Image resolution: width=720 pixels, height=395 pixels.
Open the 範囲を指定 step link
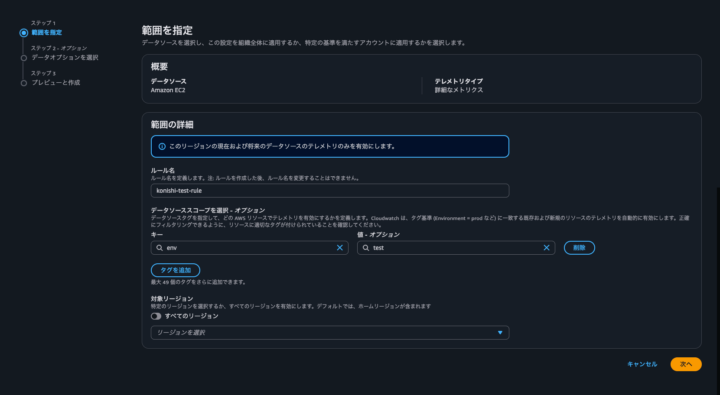point(46,33)
